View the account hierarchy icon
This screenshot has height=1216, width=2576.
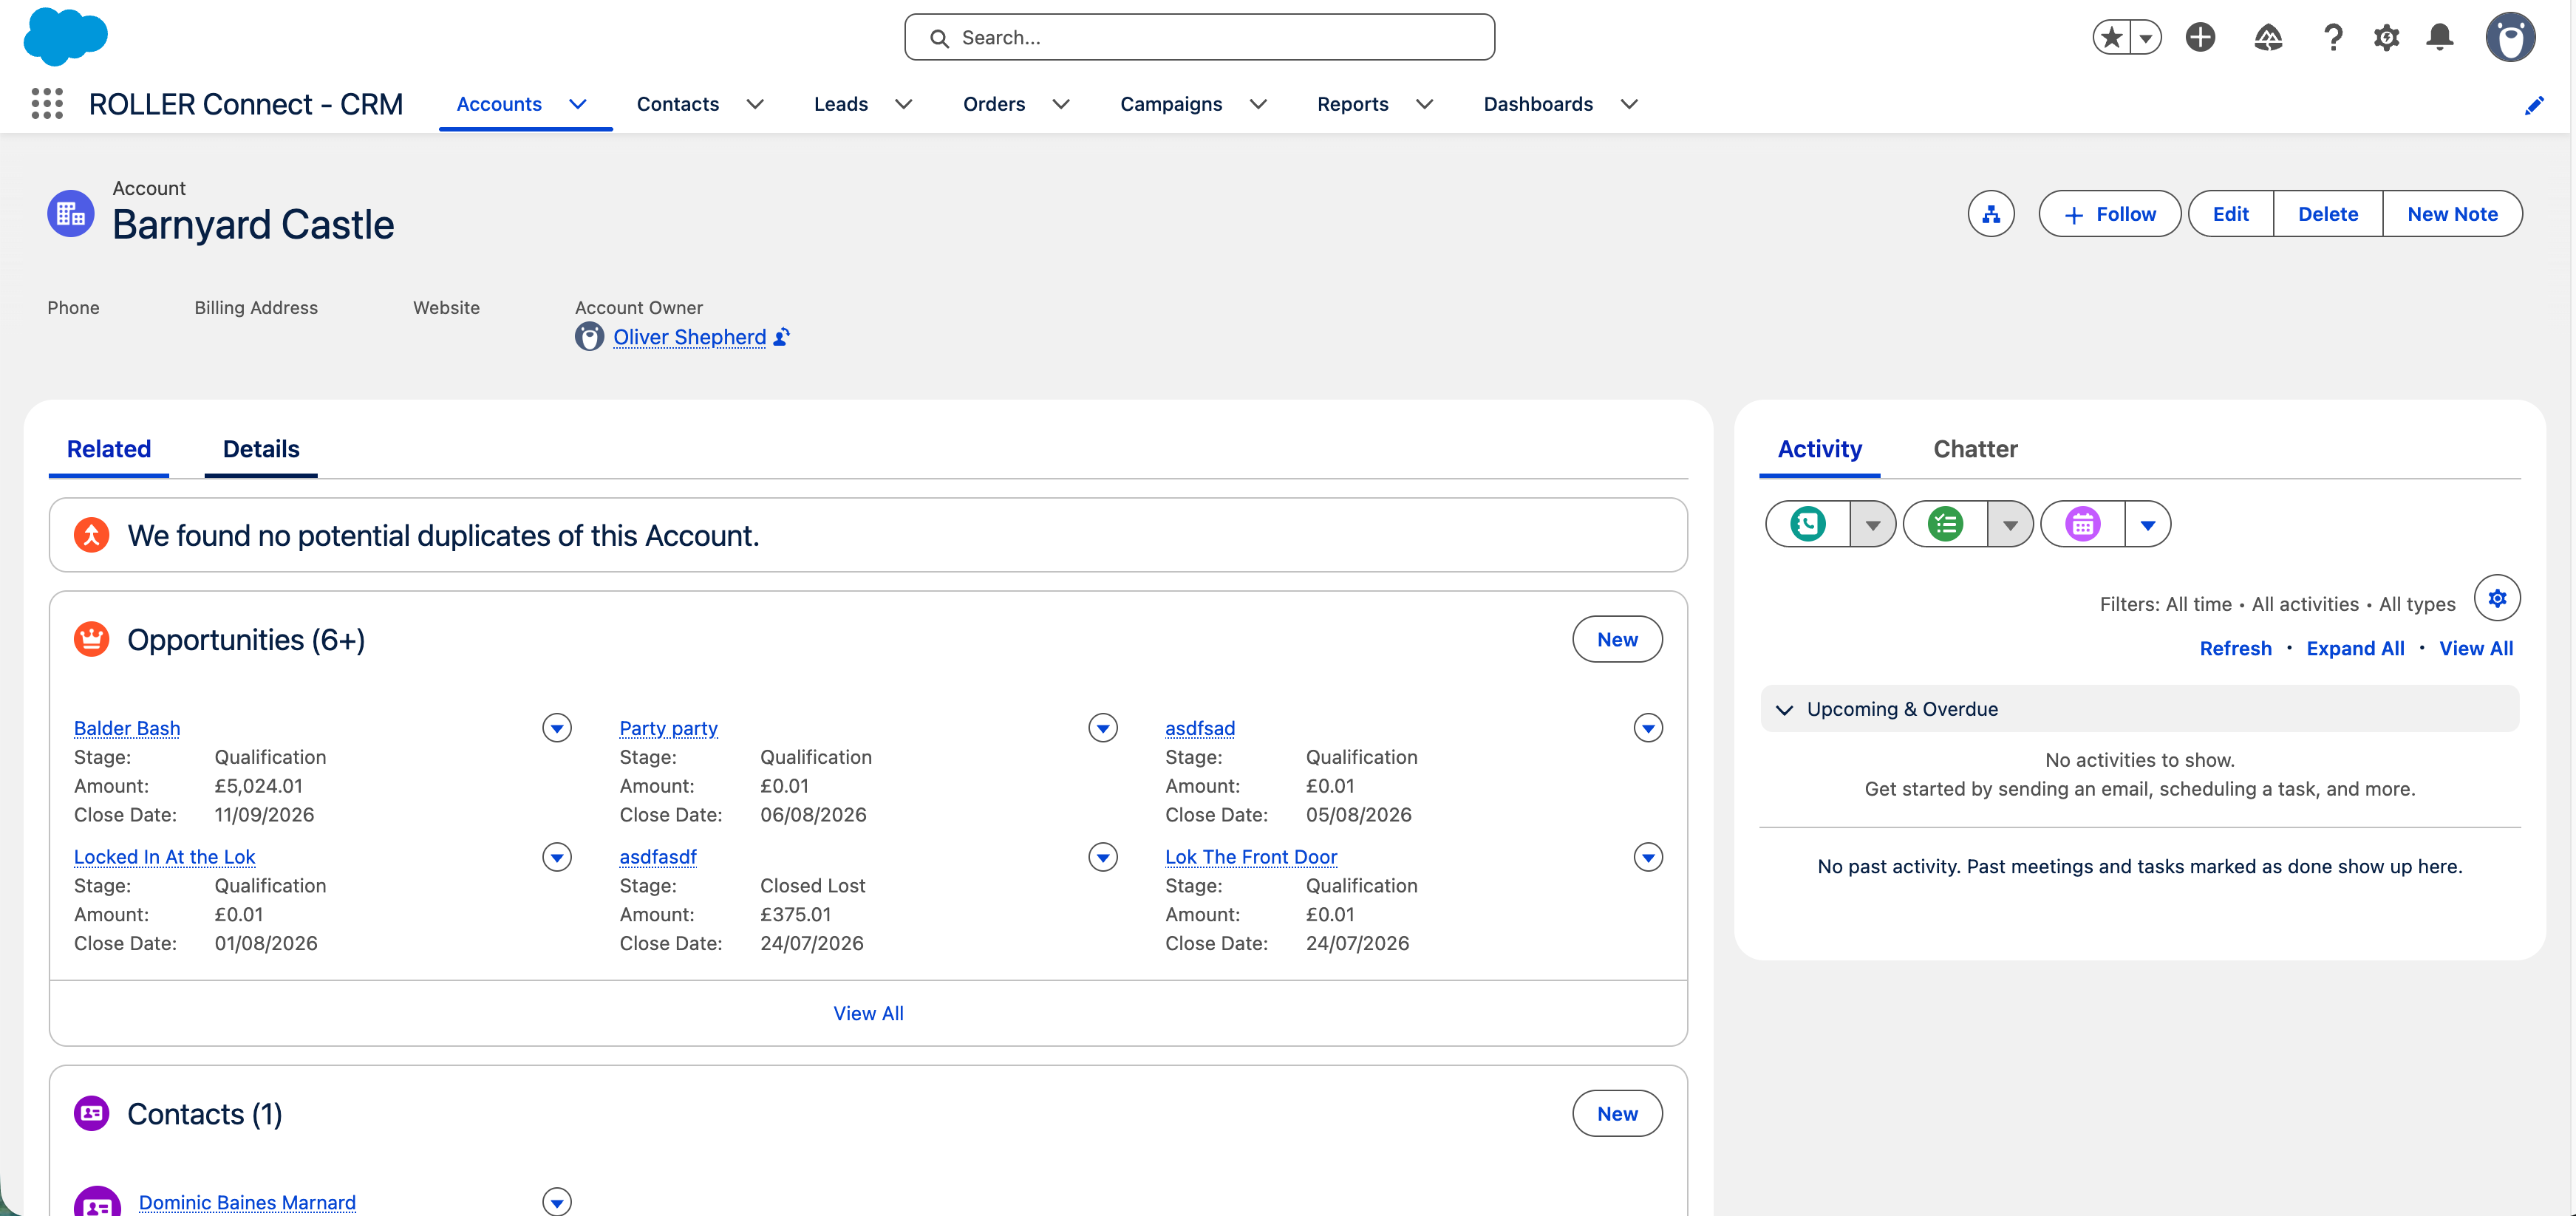point(1991,214)
